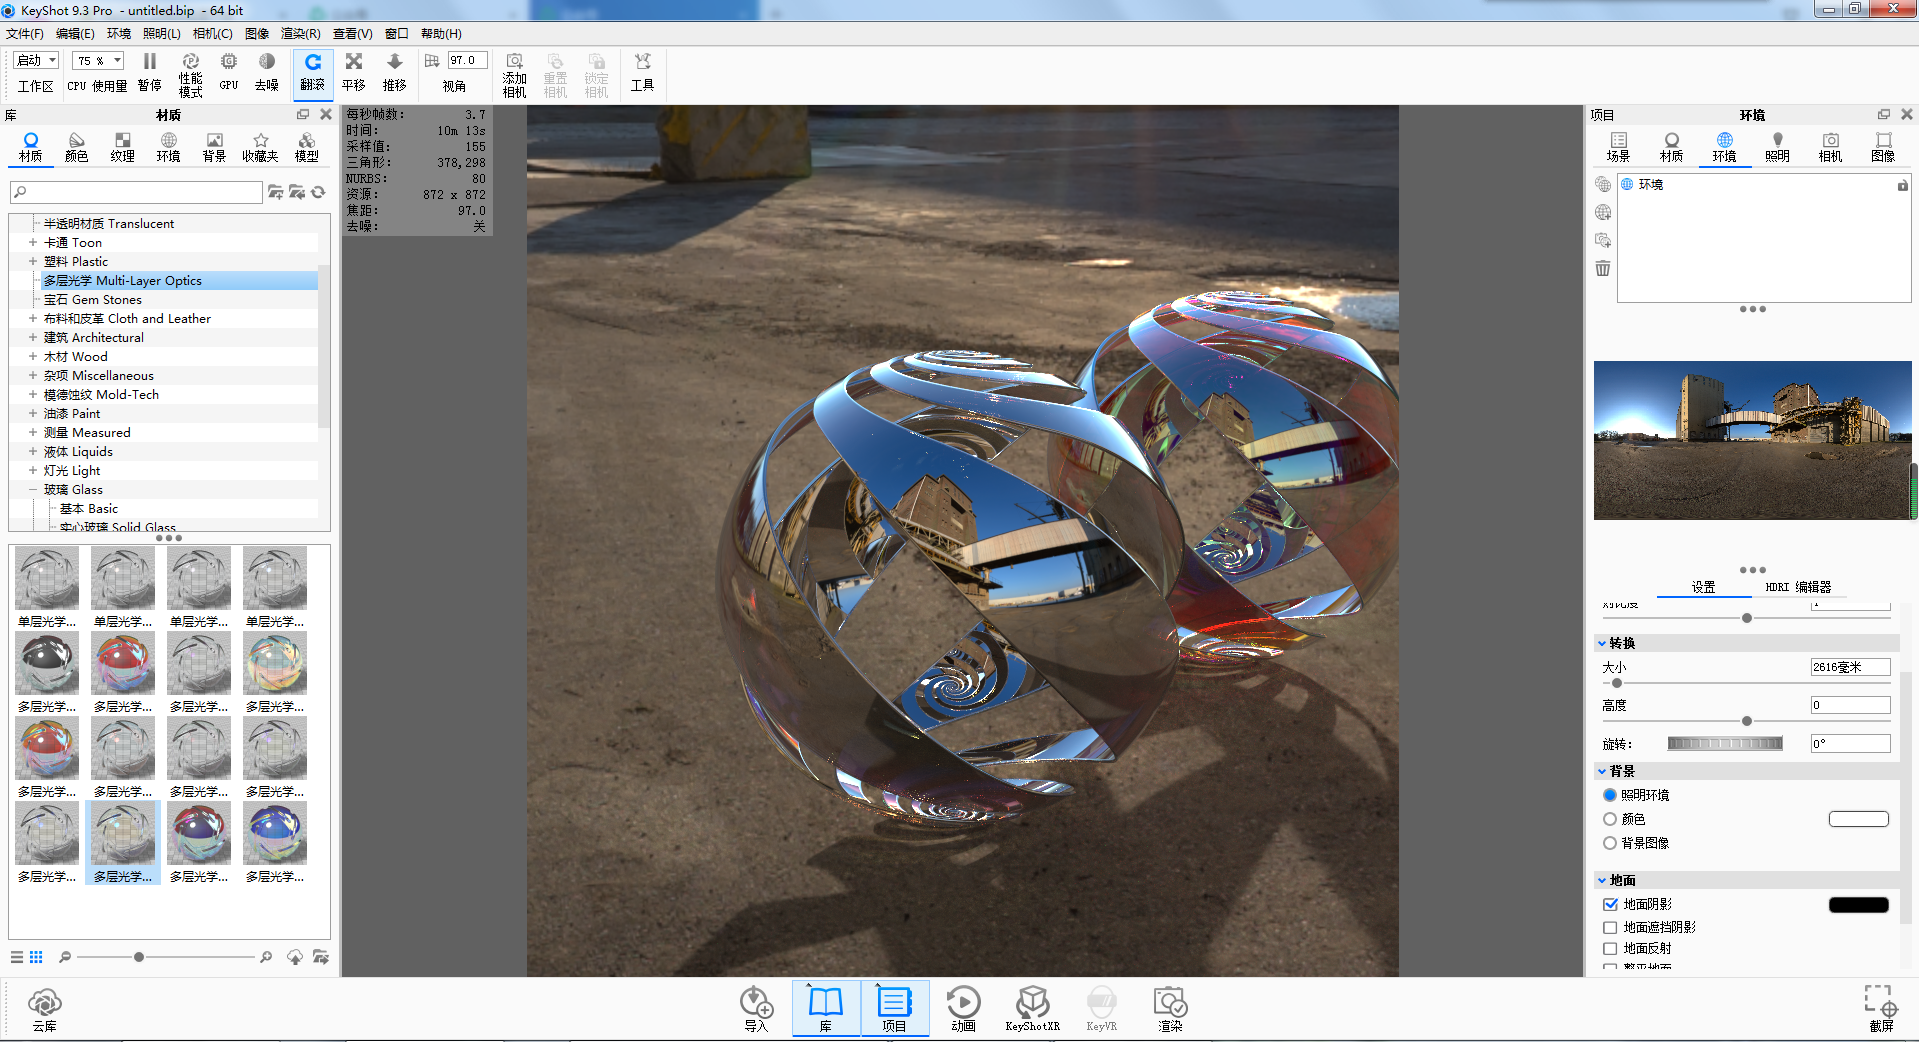This screenshot has height=1042, width=1919.
Task: Collapse the 背景 section
Action: pos(1602,771)
